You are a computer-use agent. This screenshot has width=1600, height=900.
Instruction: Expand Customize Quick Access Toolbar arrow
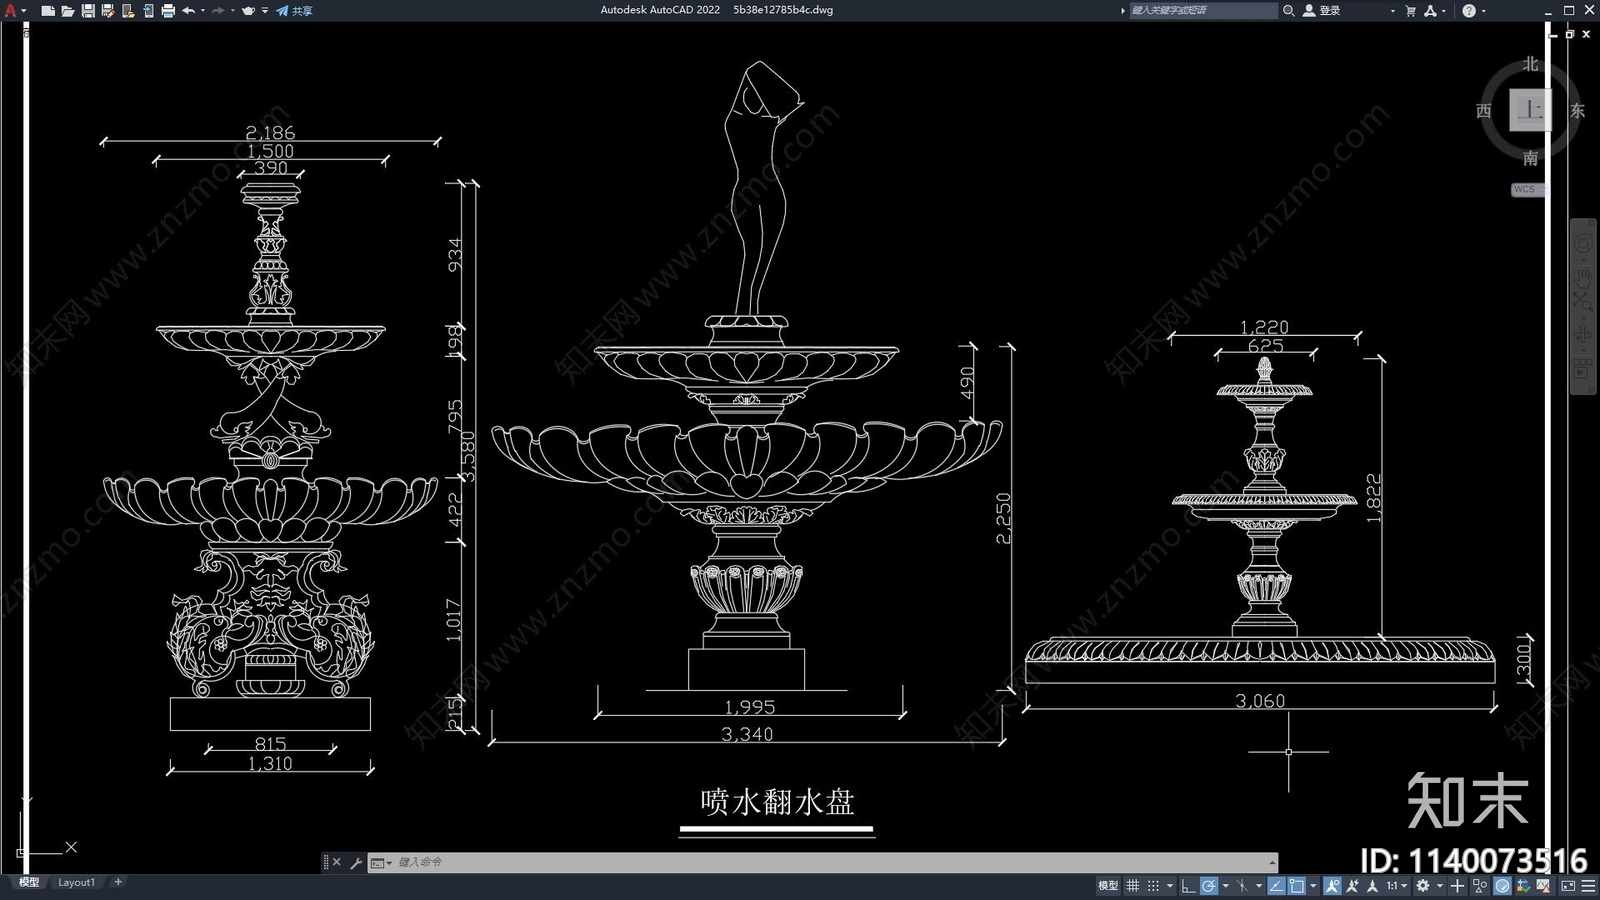(x=265, y=11)
